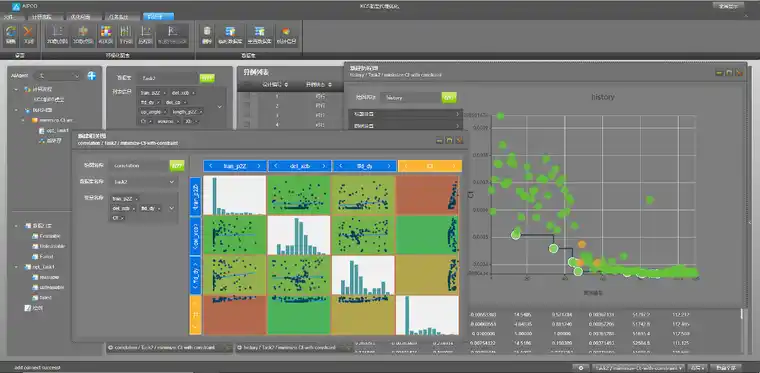
Task: Select the parallel coordinates chart icon
Action: coord(126,35)
